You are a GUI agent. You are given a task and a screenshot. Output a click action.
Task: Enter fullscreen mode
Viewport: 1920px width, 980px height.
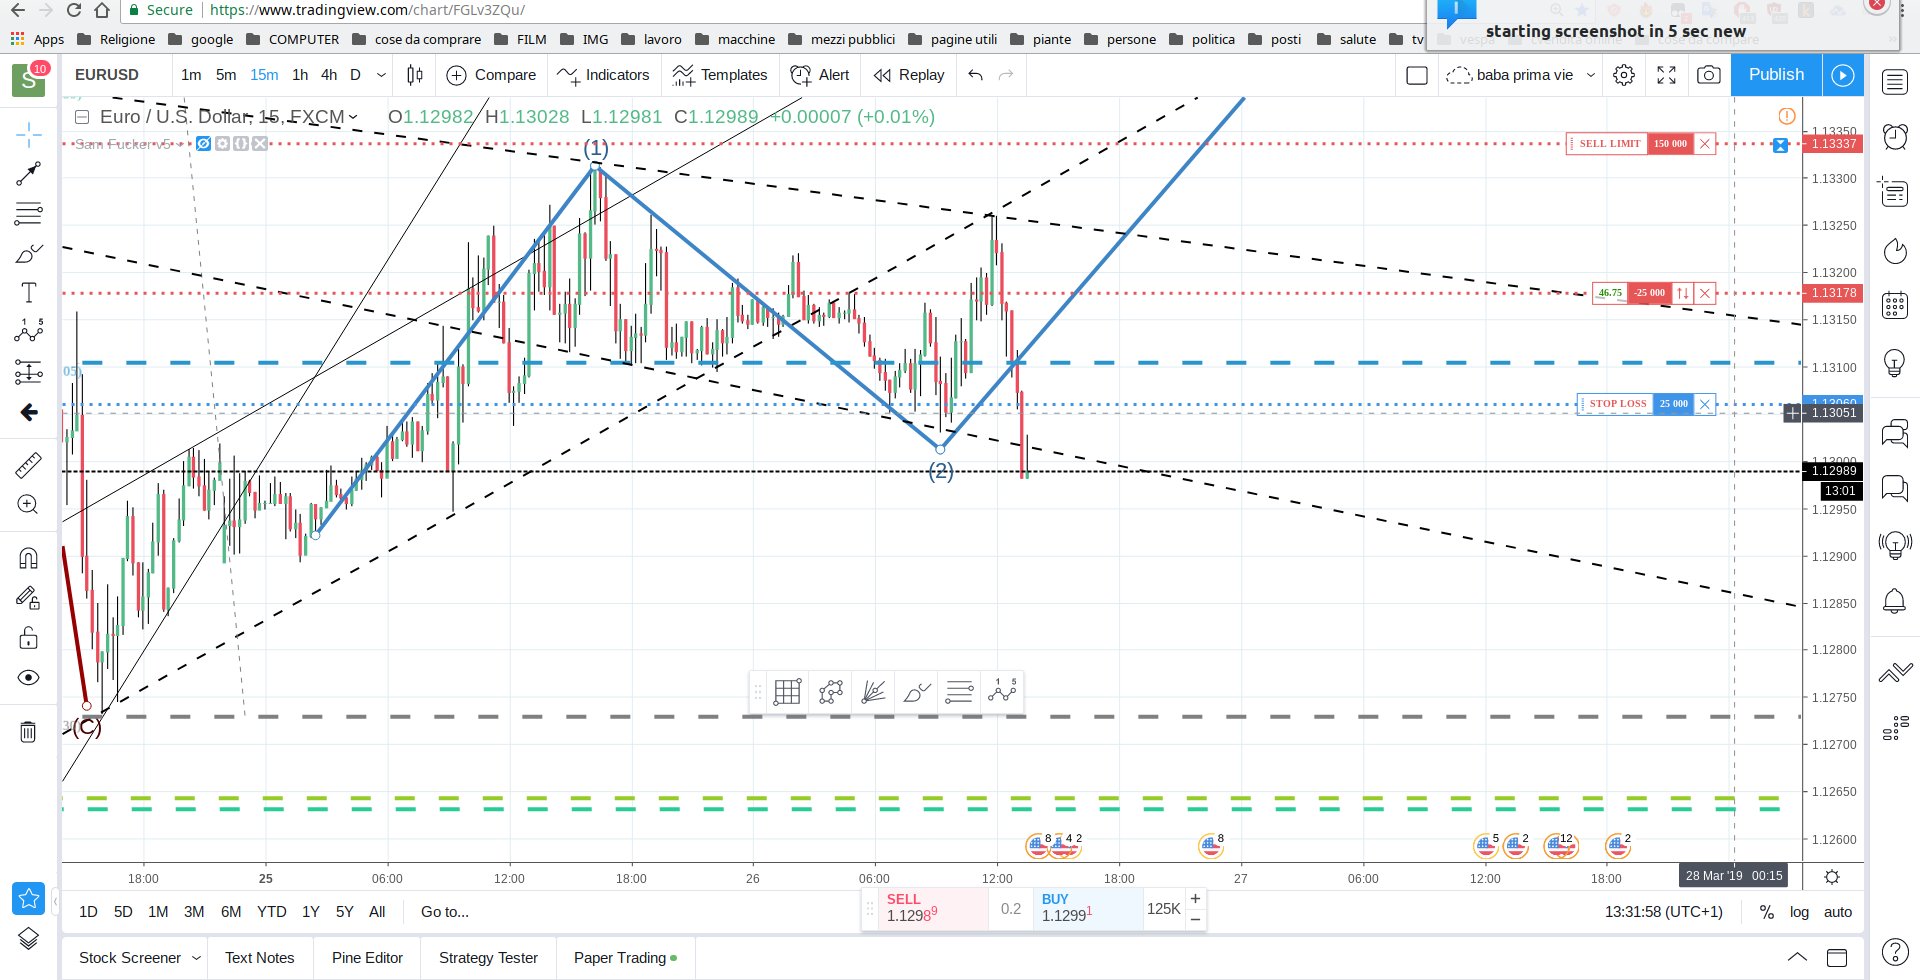pos(1666,75)
